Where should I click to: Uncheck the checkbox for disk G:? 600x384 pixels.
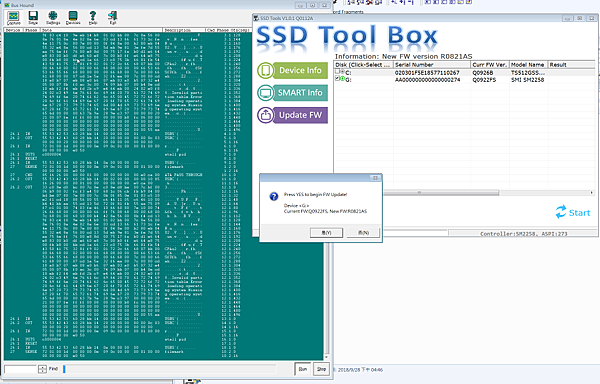pyautogui.click(x=338, y=78)
